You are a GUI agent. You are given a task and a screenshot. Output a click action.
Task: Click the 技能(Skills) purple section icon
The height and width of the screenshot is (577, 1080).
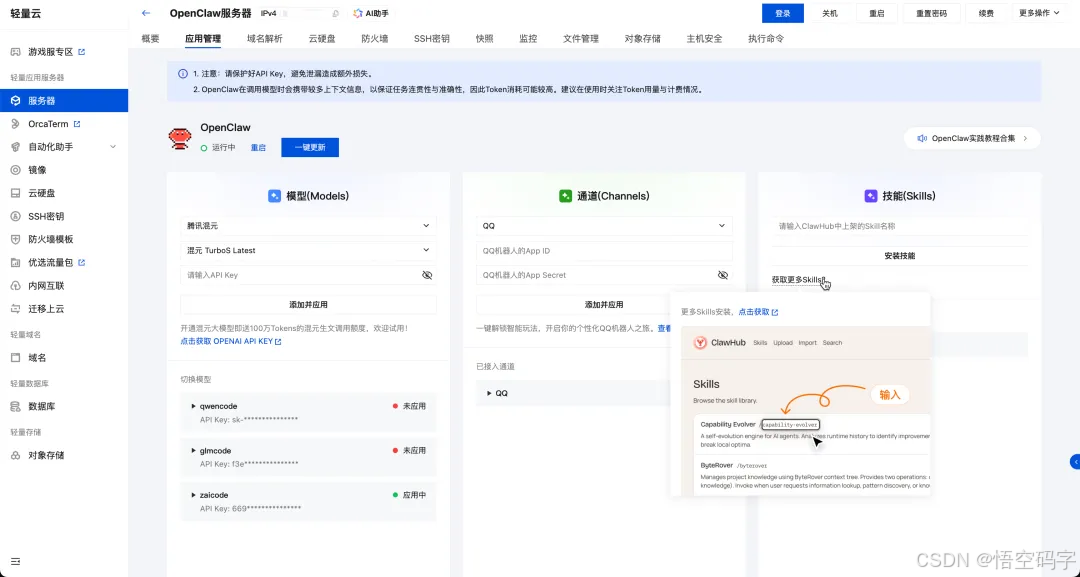coord(871,196)
